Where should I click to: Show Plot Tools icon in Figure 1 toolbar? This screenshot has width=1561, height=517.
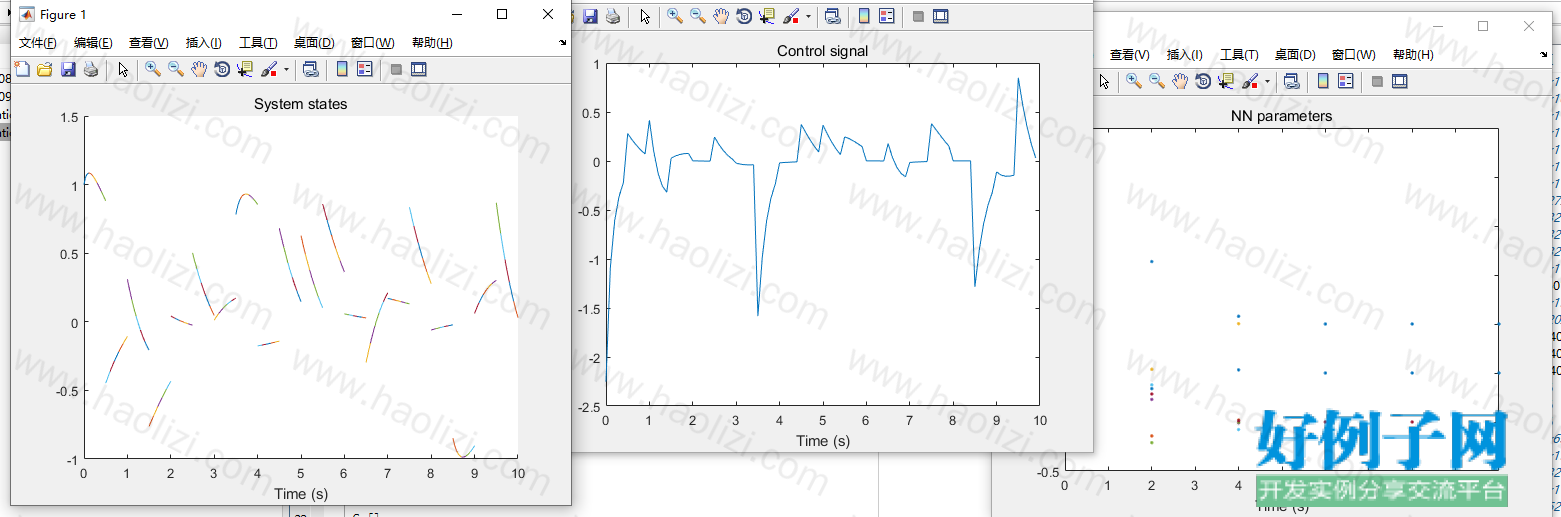(419, 69)
